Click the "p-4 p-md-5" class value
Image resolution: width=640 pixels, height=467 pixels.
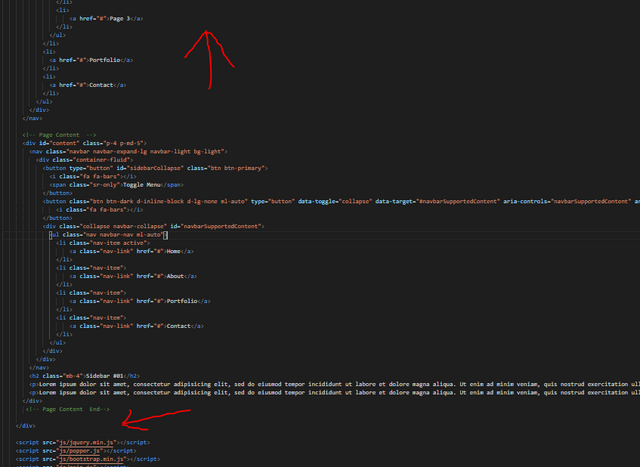124,143
